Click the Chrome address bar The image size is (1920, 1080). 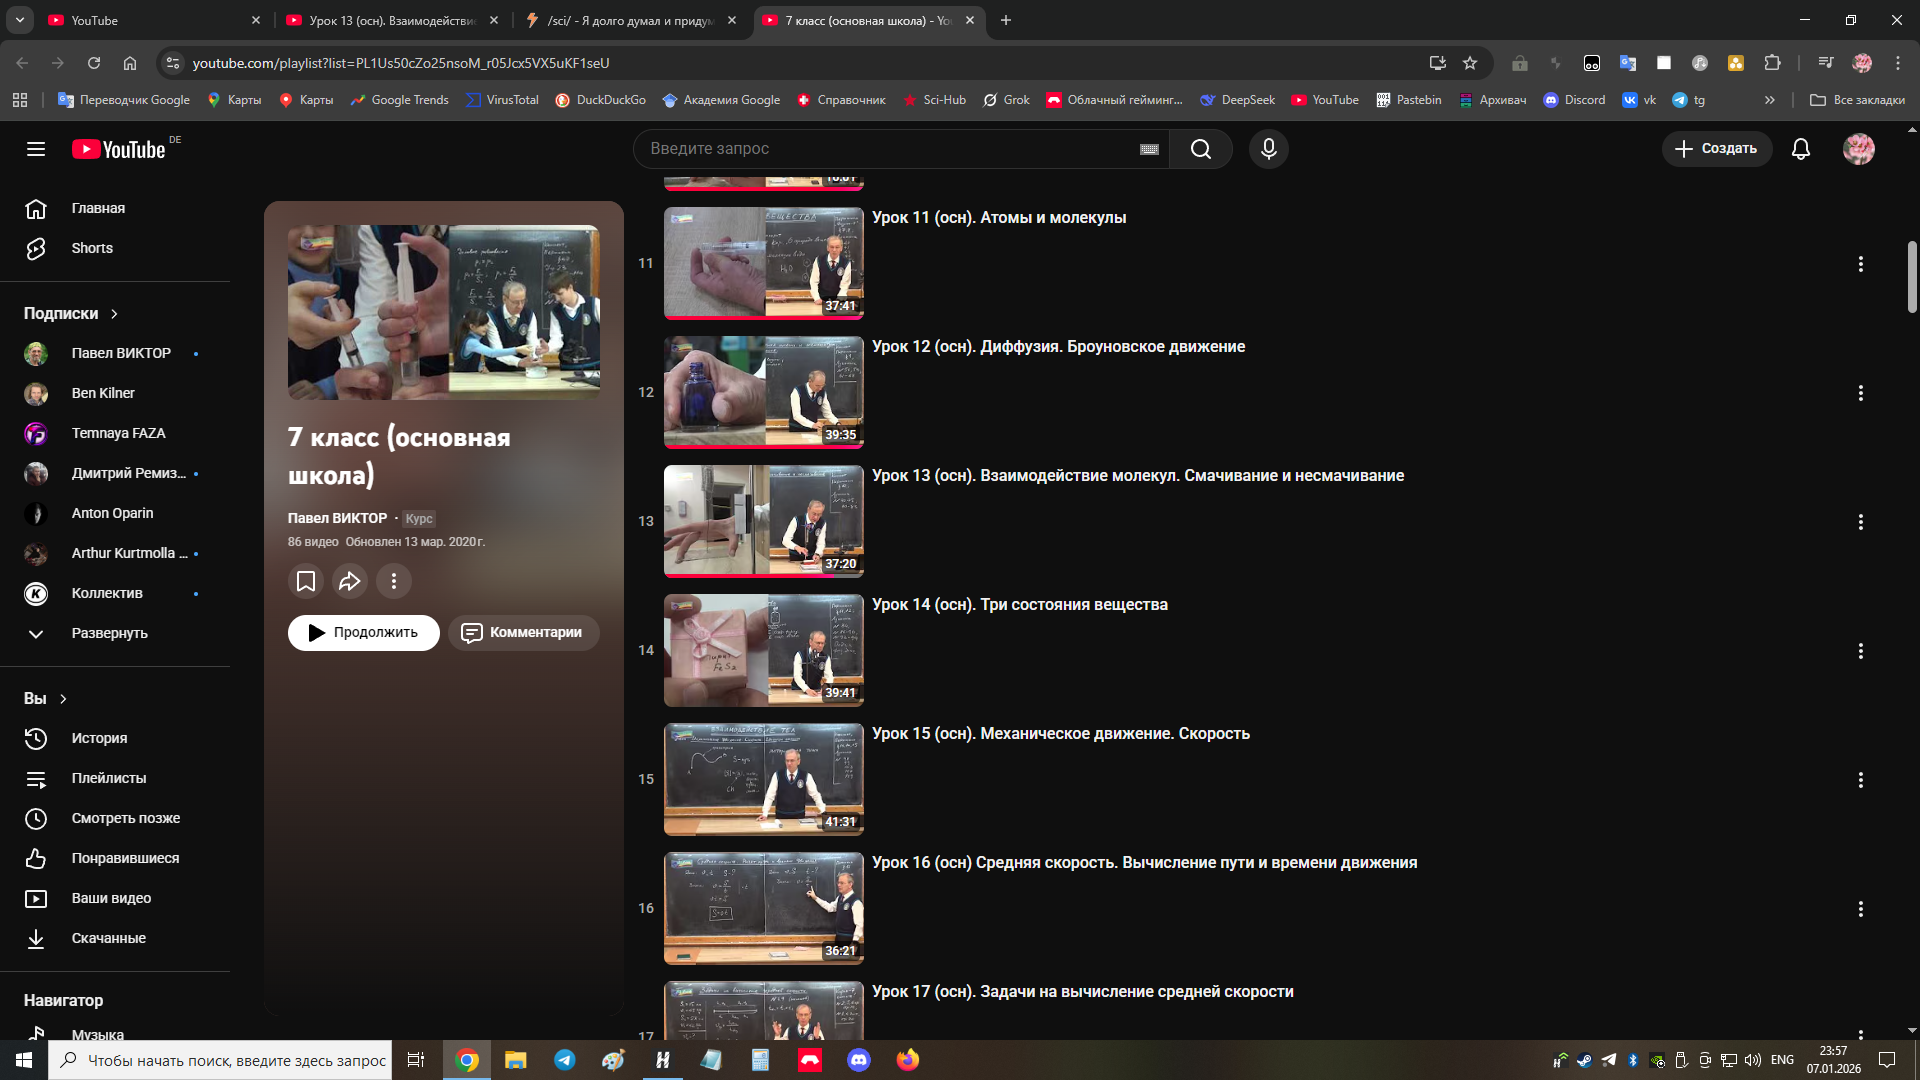tap(800, 63)
